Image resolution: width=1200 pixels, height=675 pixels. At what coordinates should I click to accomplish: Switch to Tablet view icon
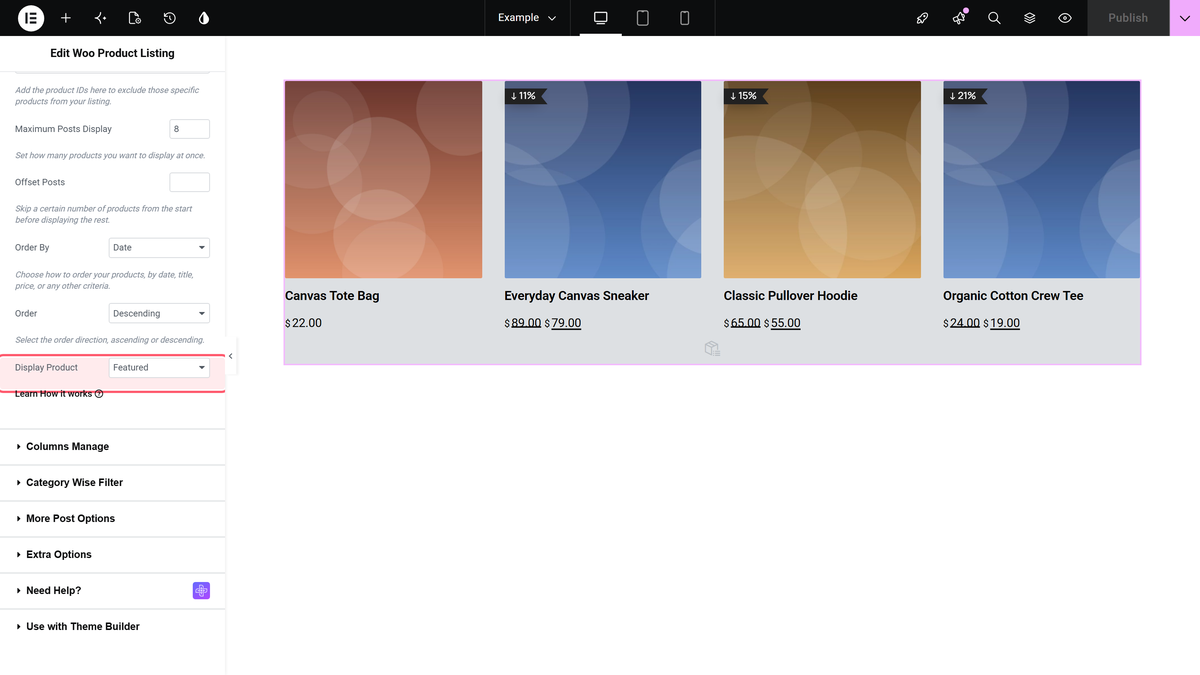click(x=643, y=18)
